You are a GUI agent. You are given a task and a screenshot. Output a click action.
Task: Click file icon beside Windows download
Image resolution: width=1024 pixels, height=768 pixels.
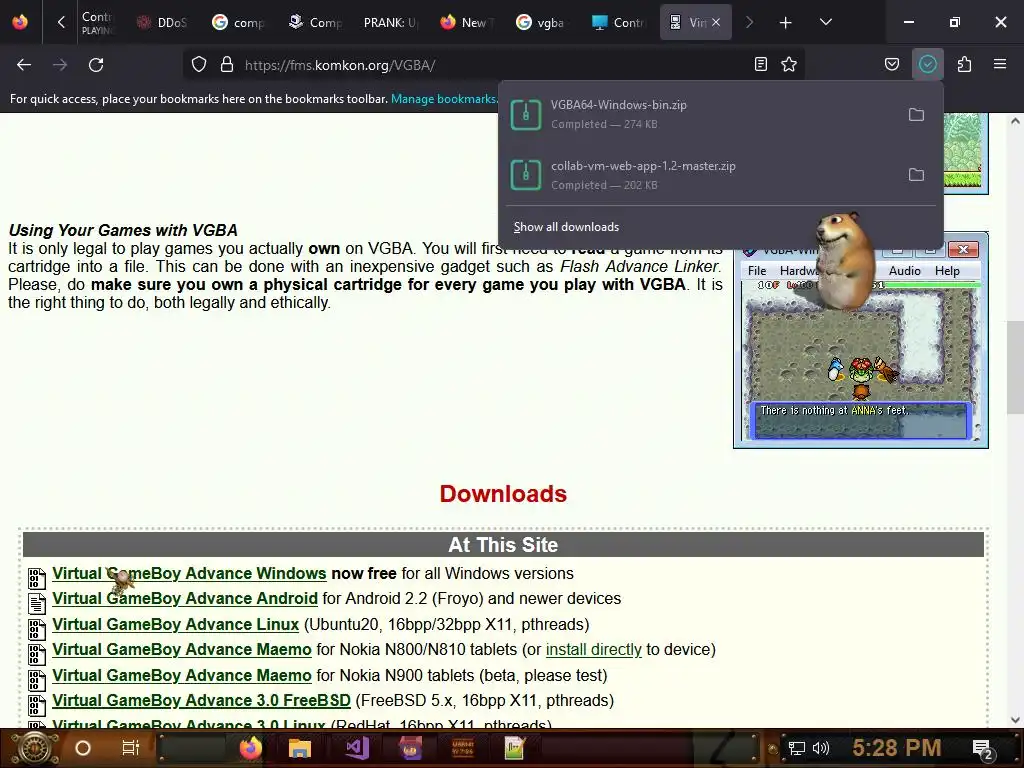tap(37, 578)
